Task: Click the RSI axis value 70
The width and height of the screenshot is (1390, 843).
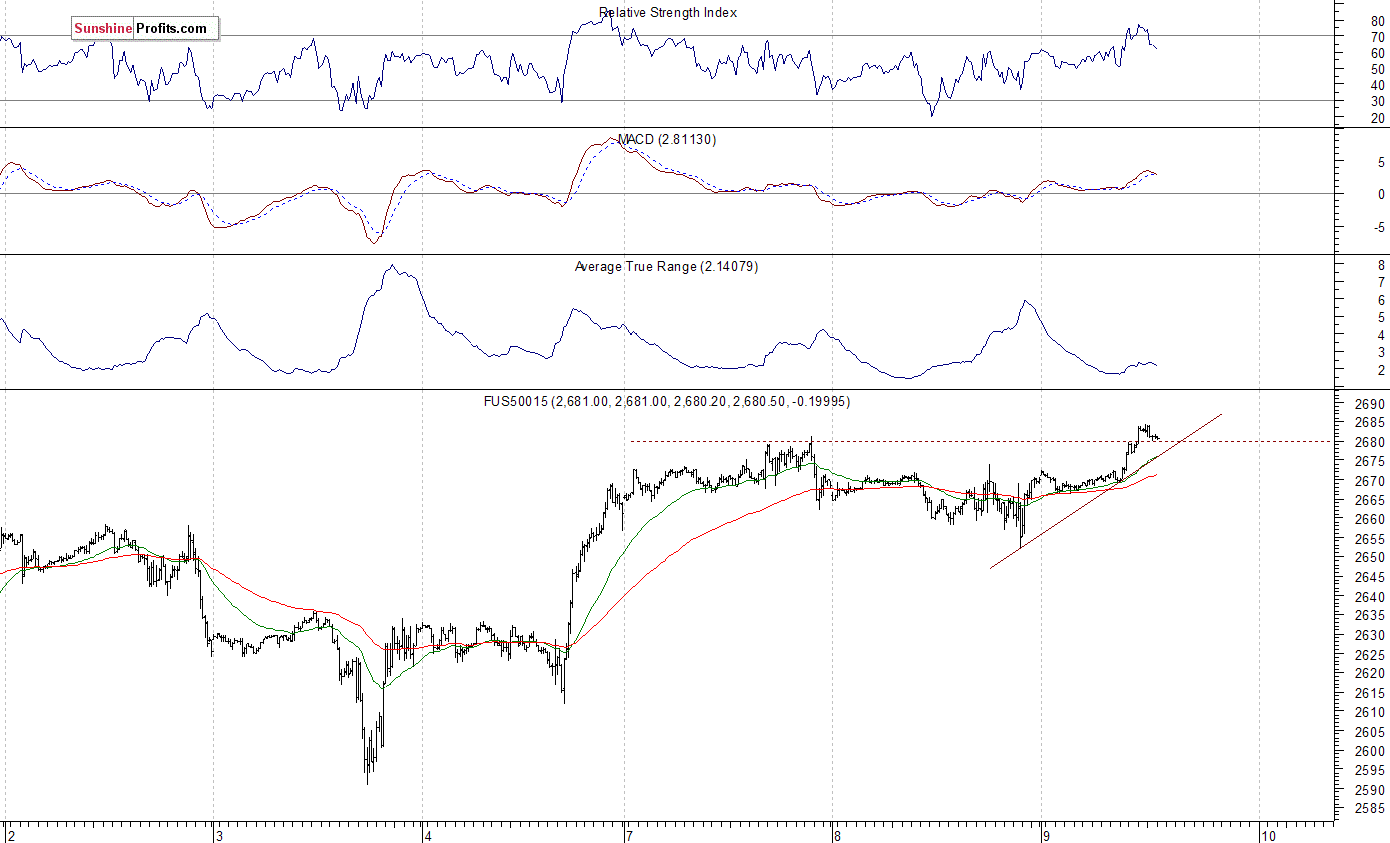Action: (1377, 36)
